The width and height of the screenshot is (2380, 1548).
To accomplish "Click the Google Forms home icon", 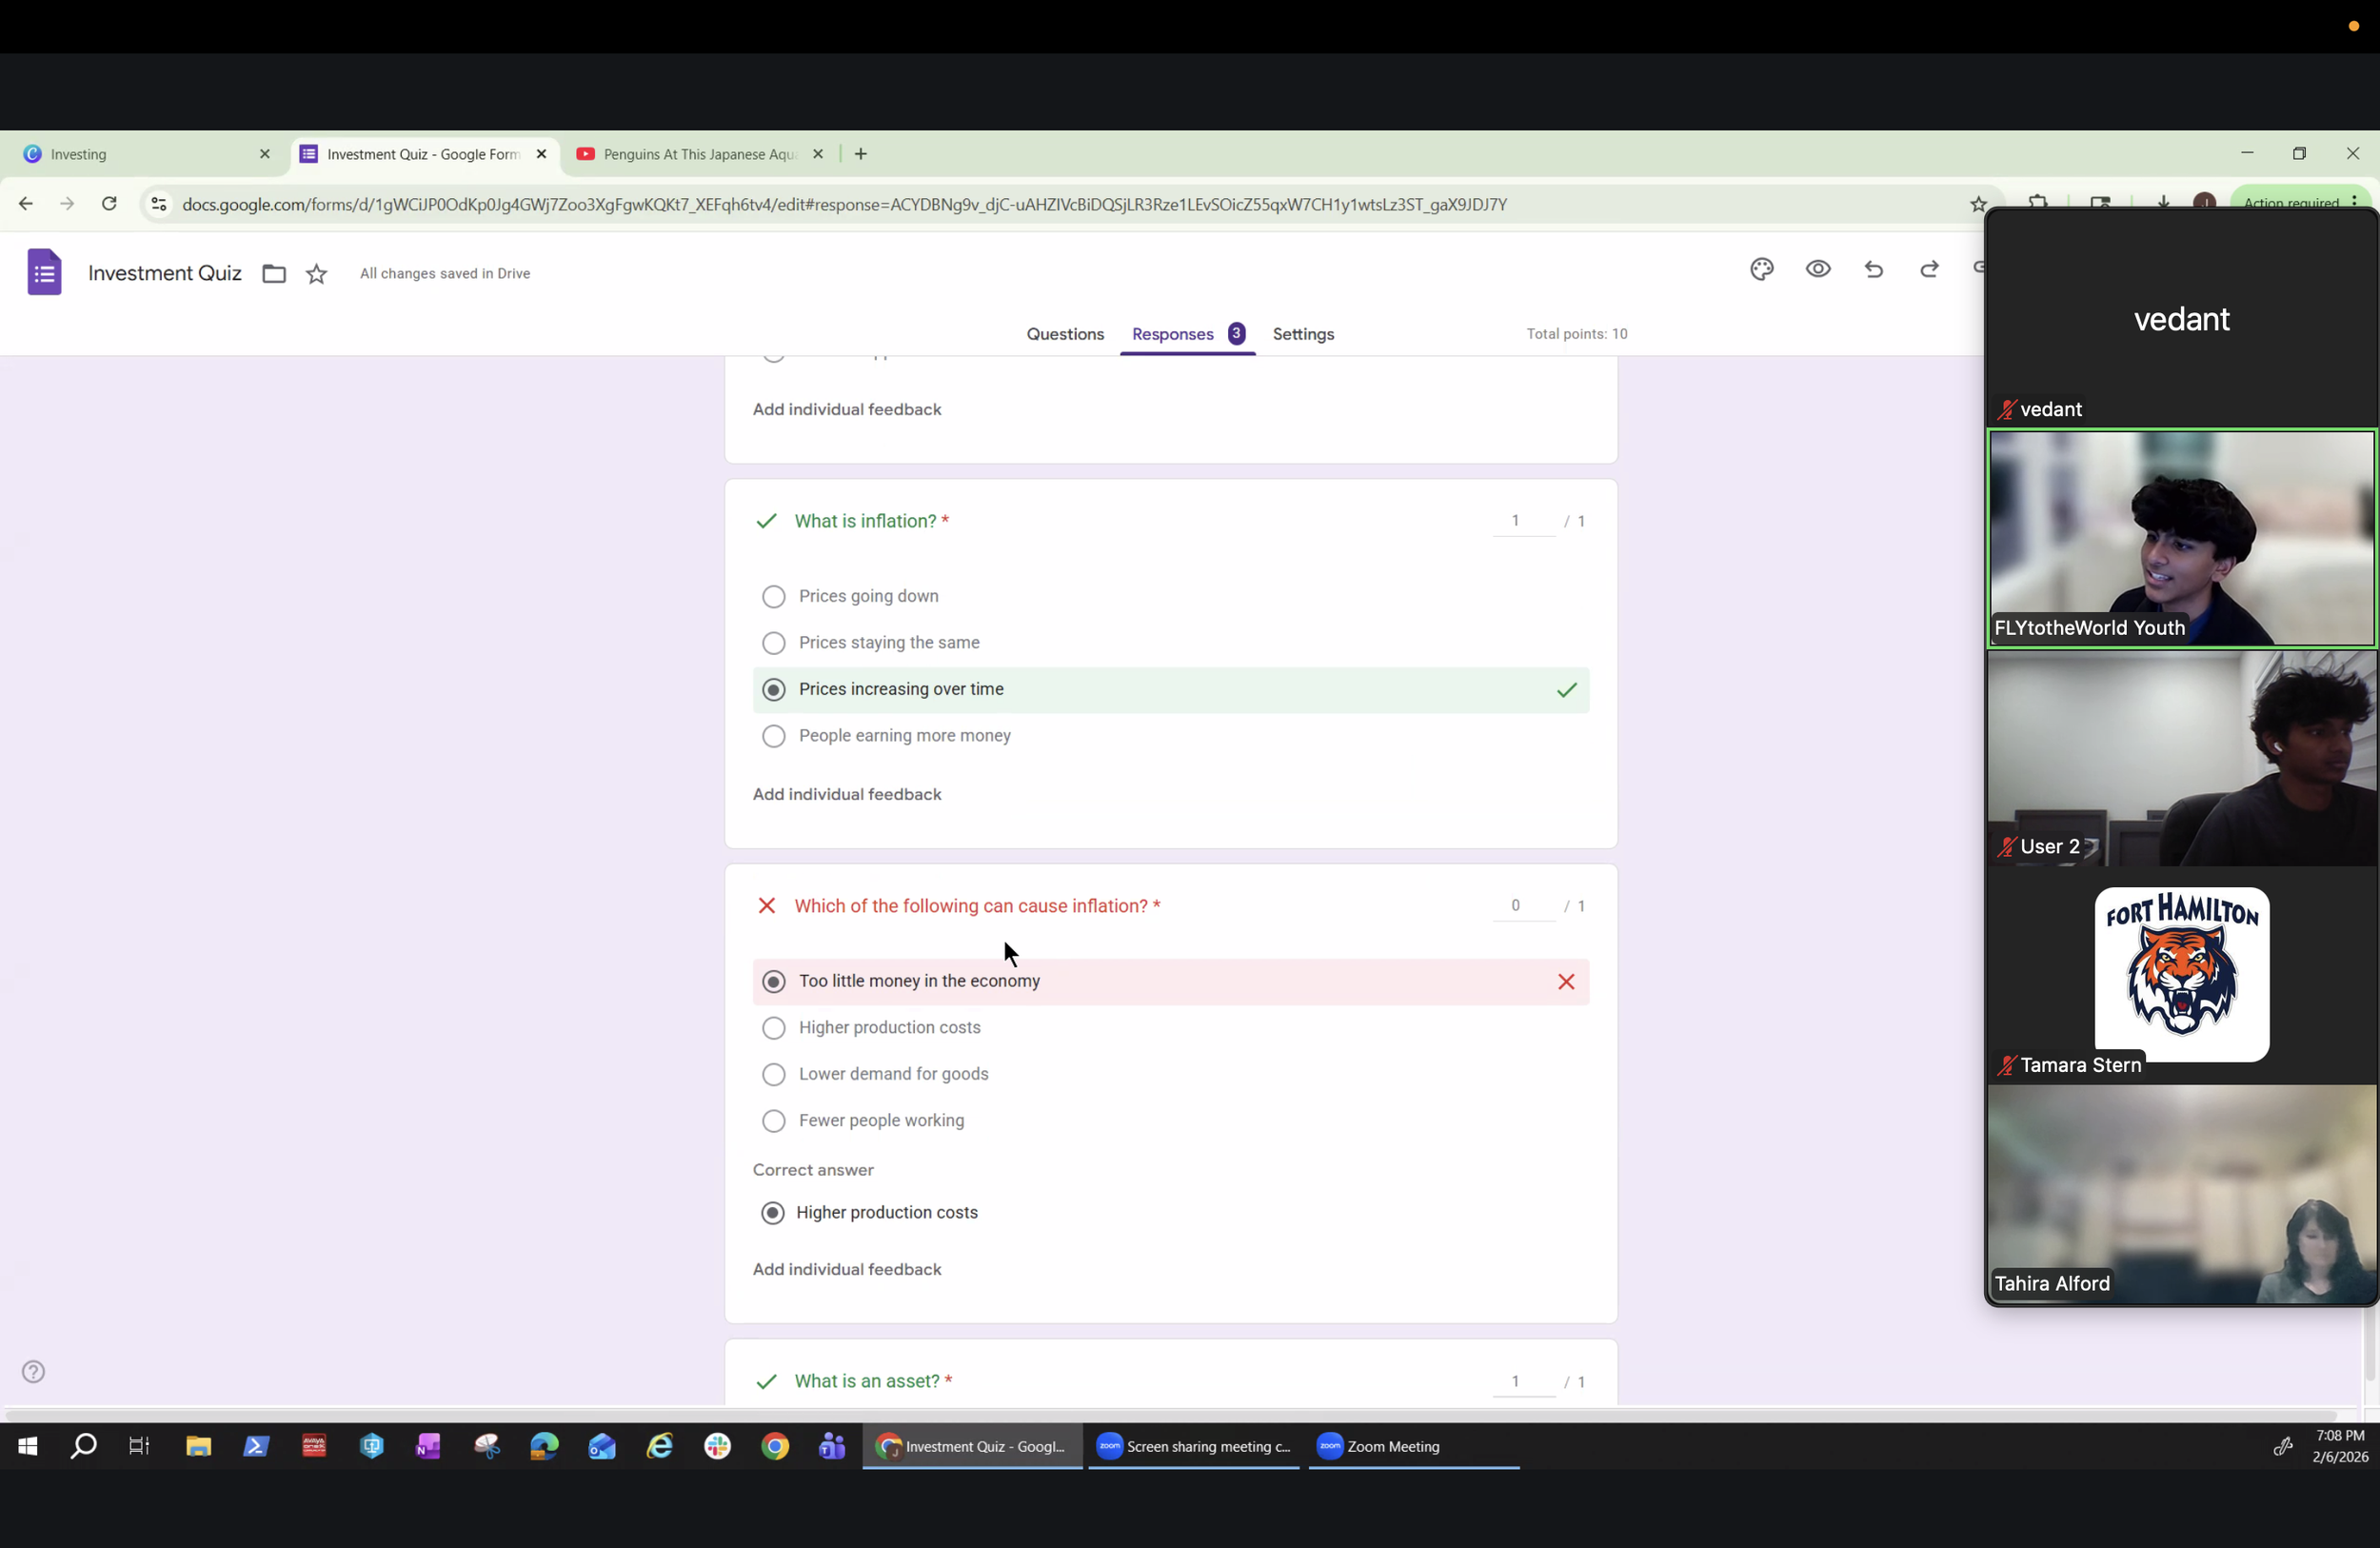I will (x=44, y=272).
